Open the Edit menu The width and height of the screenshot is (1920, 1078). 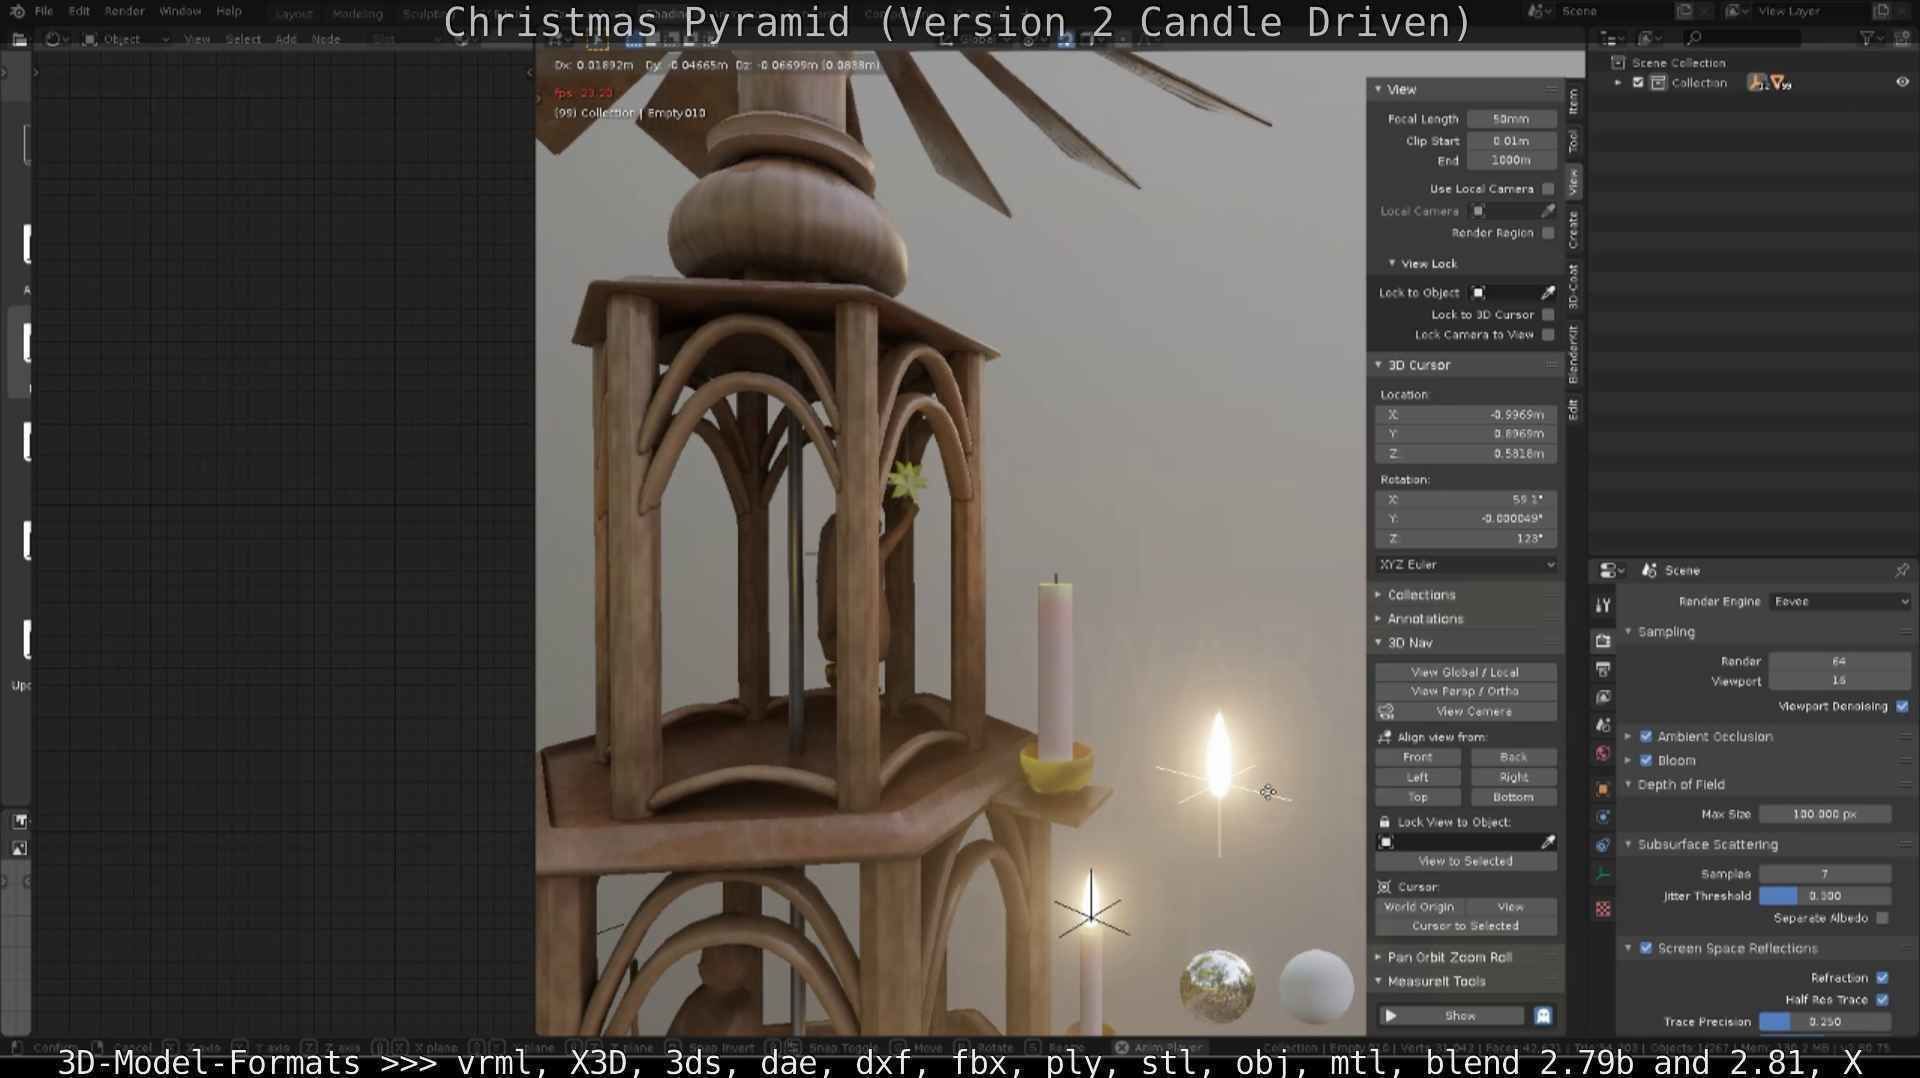(79, 11)
